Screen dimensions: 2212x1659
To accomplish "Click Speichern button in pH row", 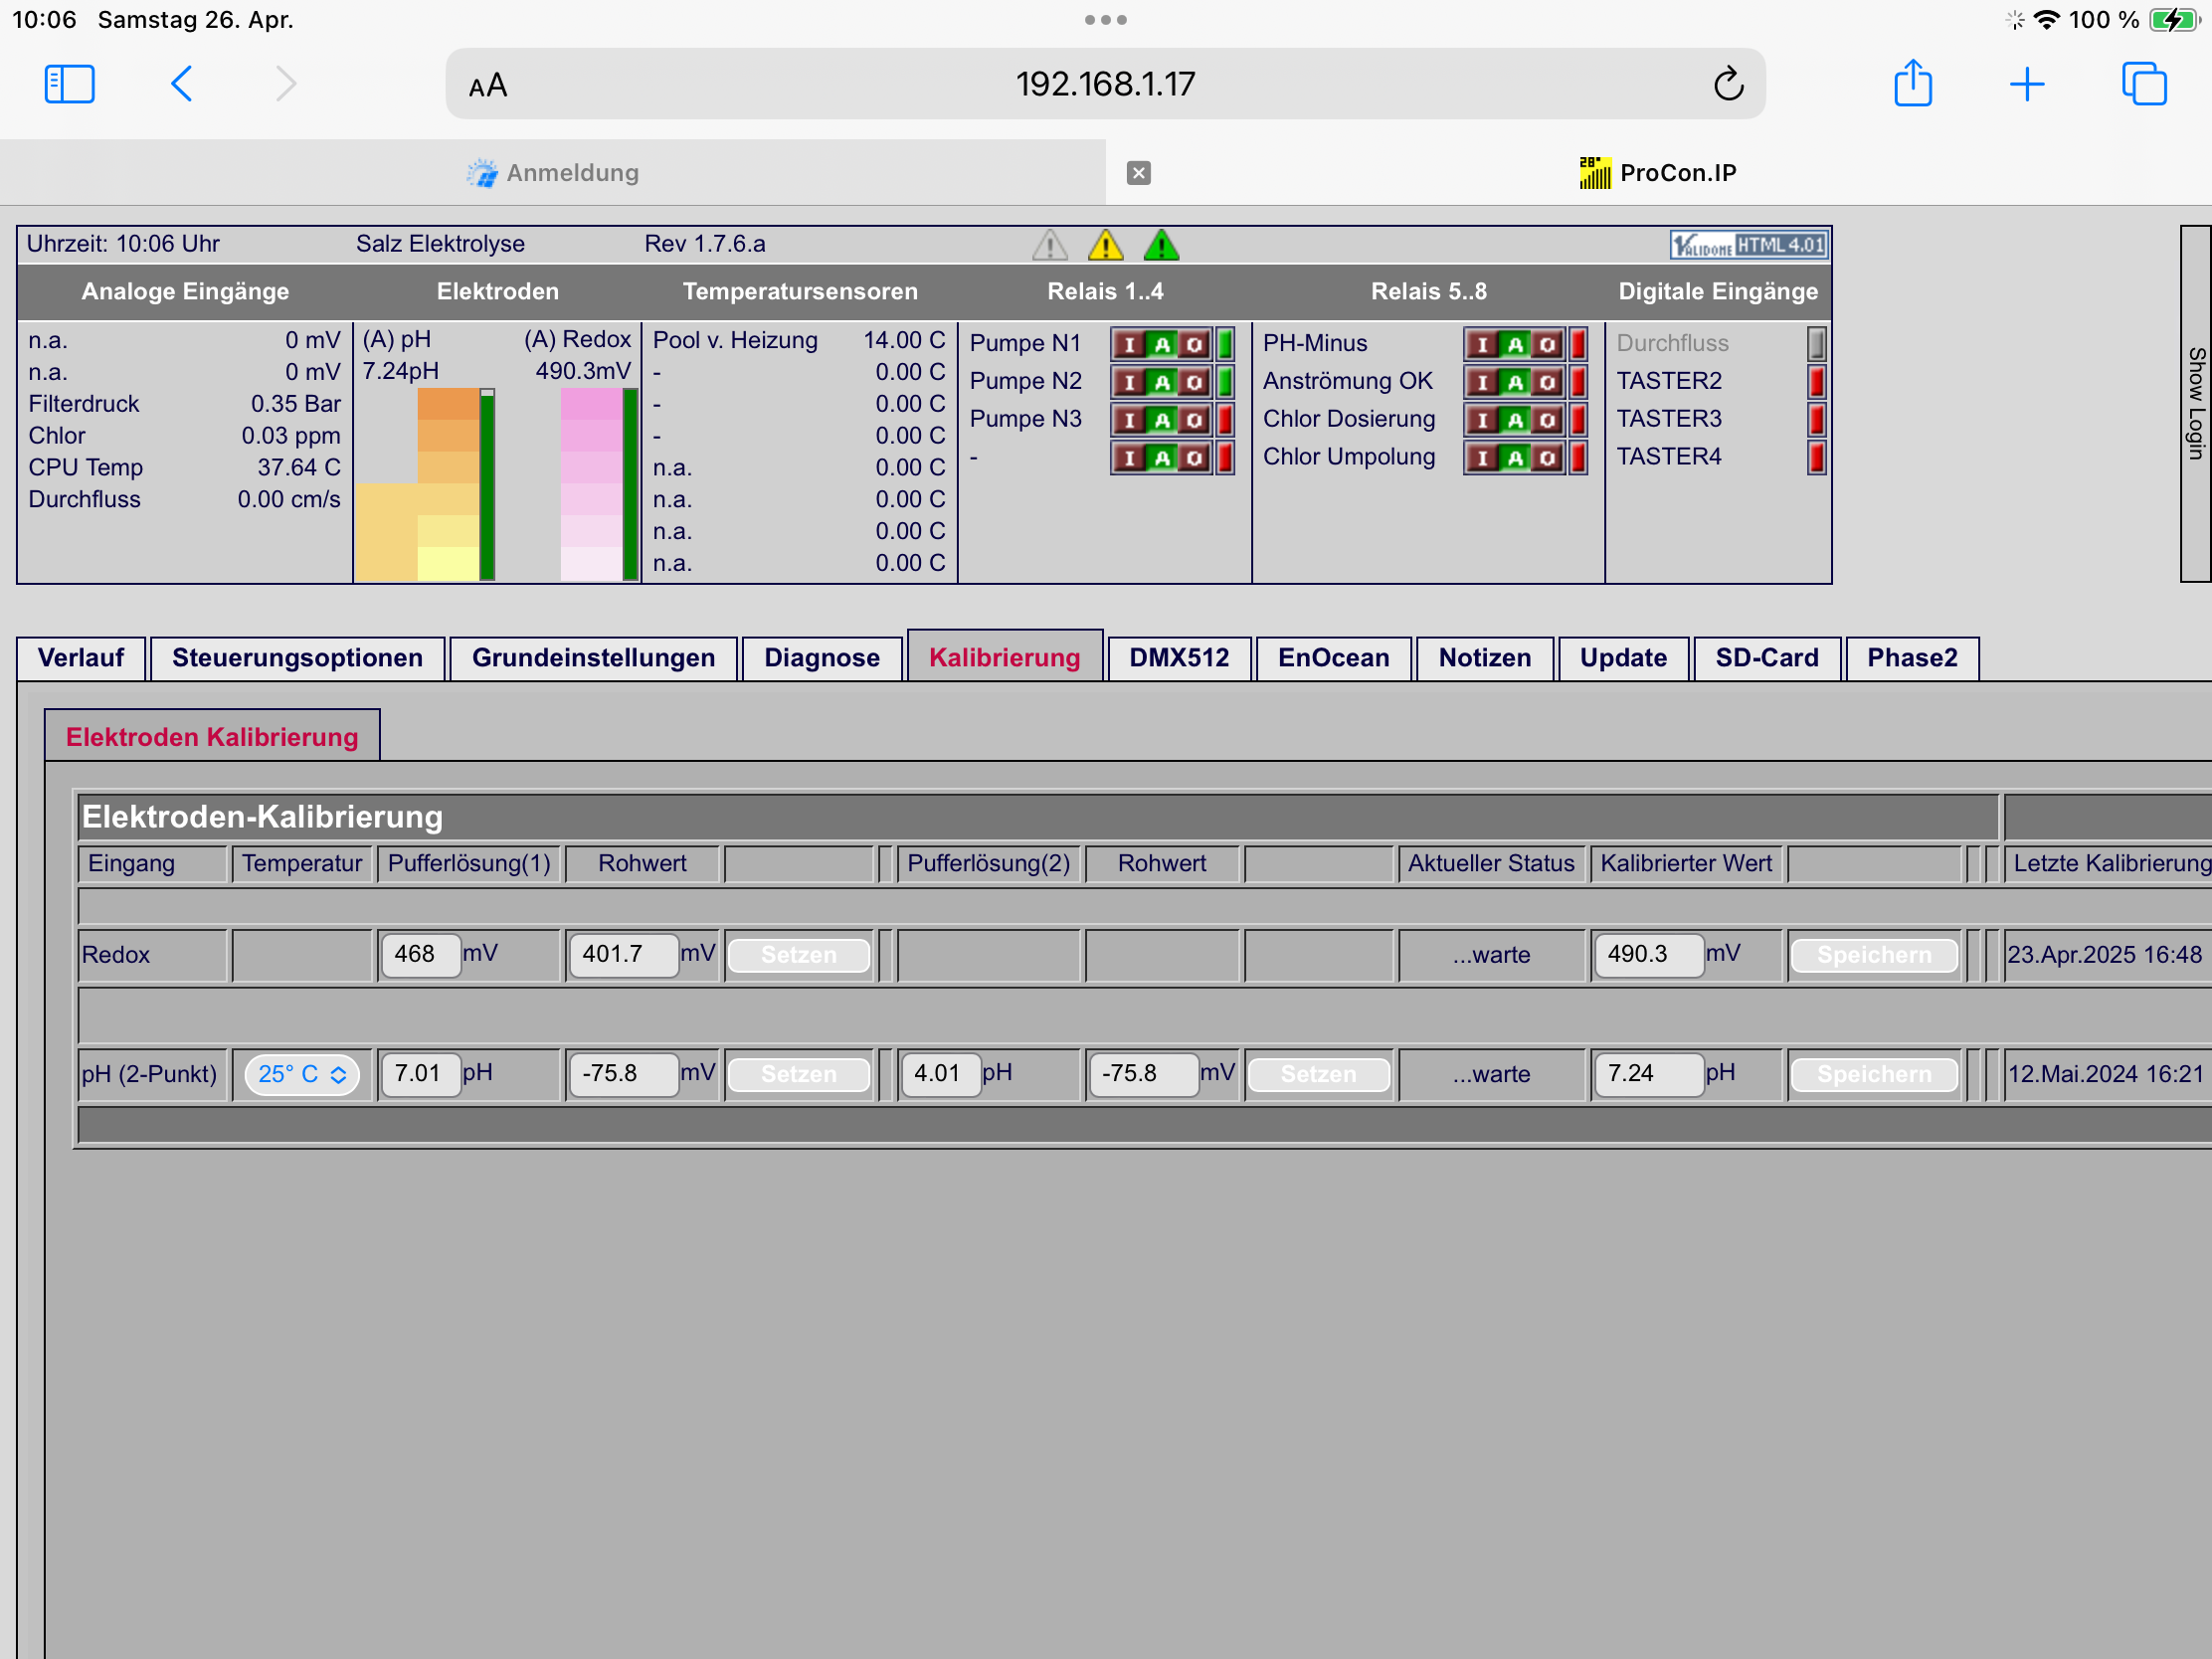I will (1873, 1074).
